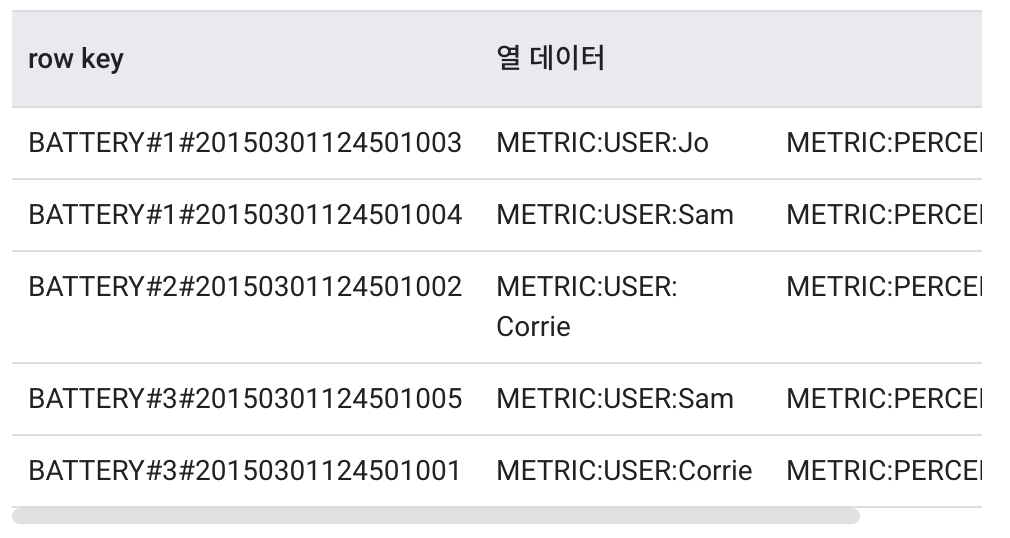1010x538 pixels.
Task: Click METRIC:USER:Corrie cell in last row
Action: pos(624,471)
